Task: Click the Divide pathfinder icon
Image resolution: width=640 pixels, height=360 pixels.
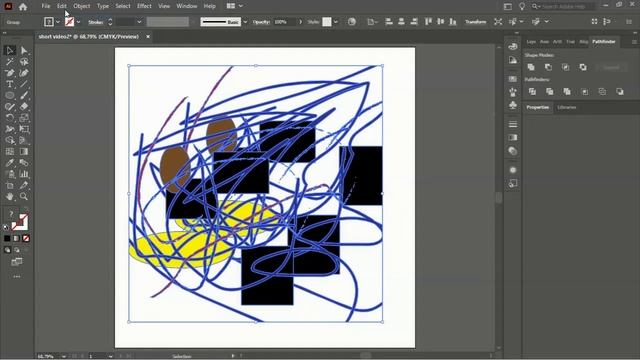Action: point(532,92)
